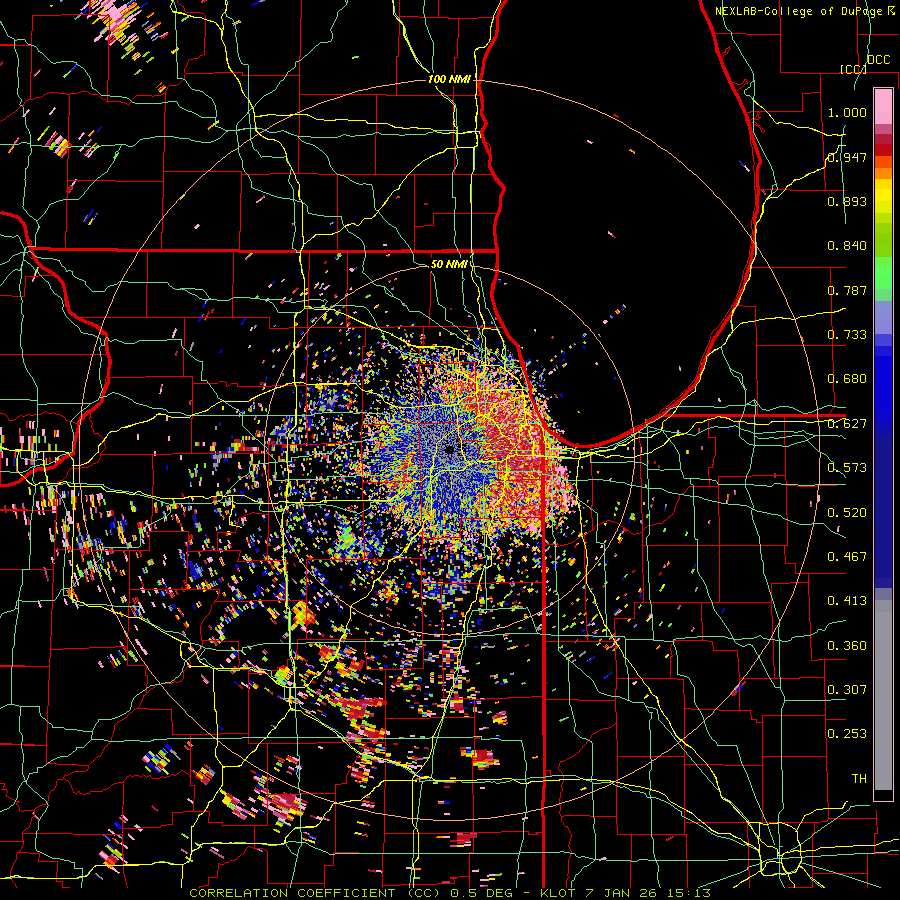Click the black radar site dot at center
This screenshot has width=900, height=900.
[x=450, y=450]
